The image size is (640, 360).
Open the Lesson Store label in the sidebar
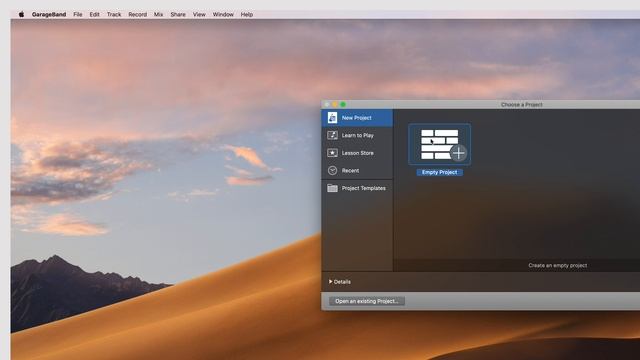point(358,153)
